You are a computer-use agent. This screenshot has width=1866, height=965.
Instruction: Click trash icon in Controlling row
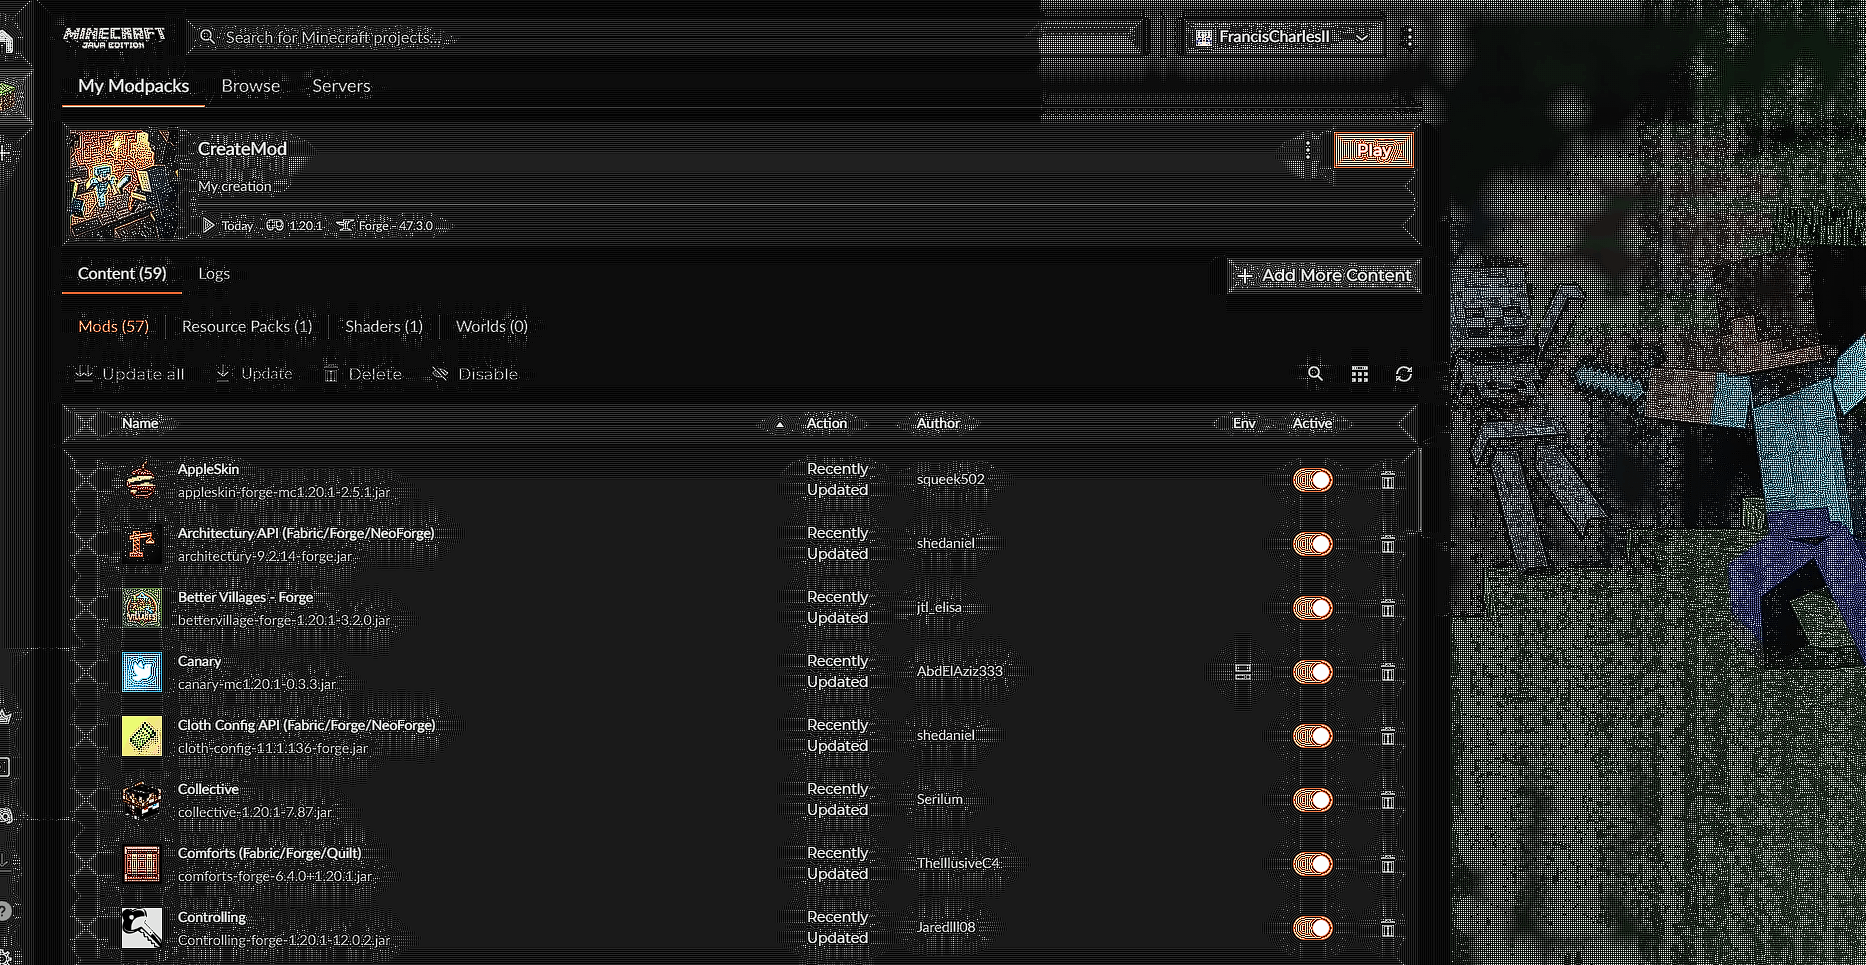point(1388,928)
